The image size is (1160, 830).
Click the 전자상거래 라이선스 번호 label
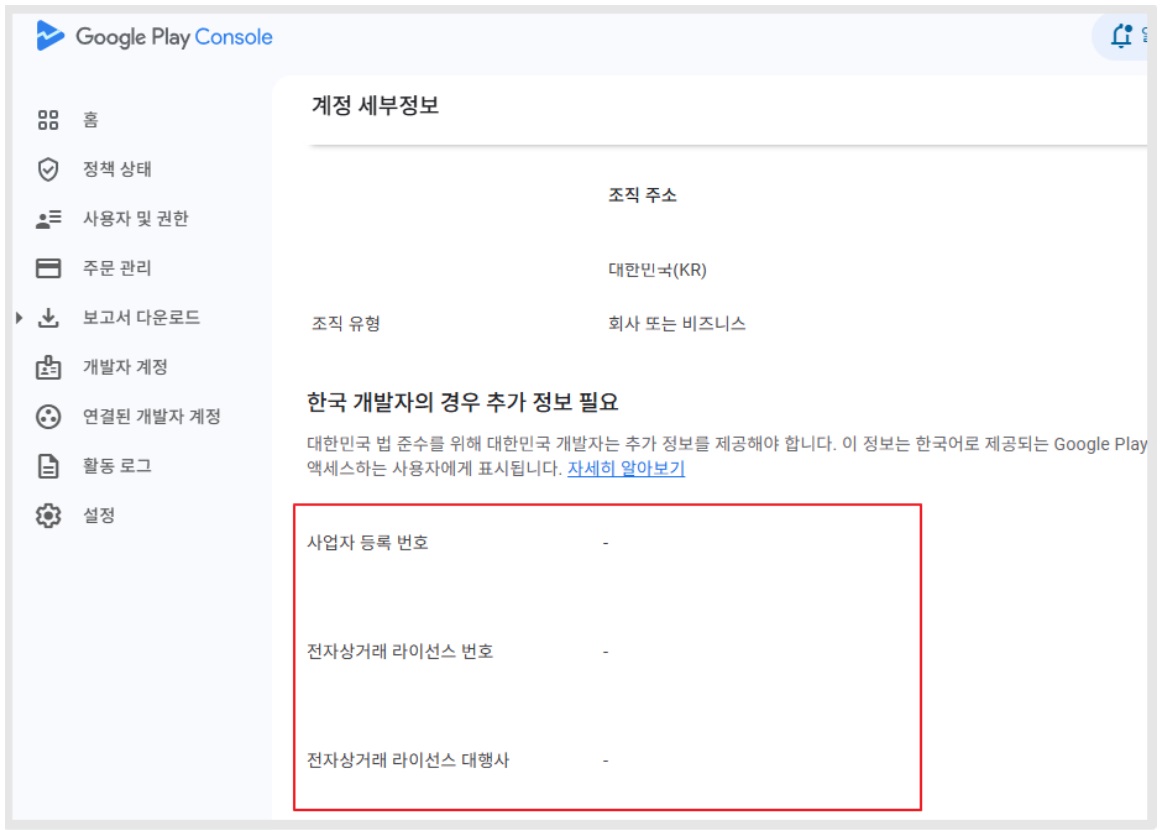tap(399, 652)
